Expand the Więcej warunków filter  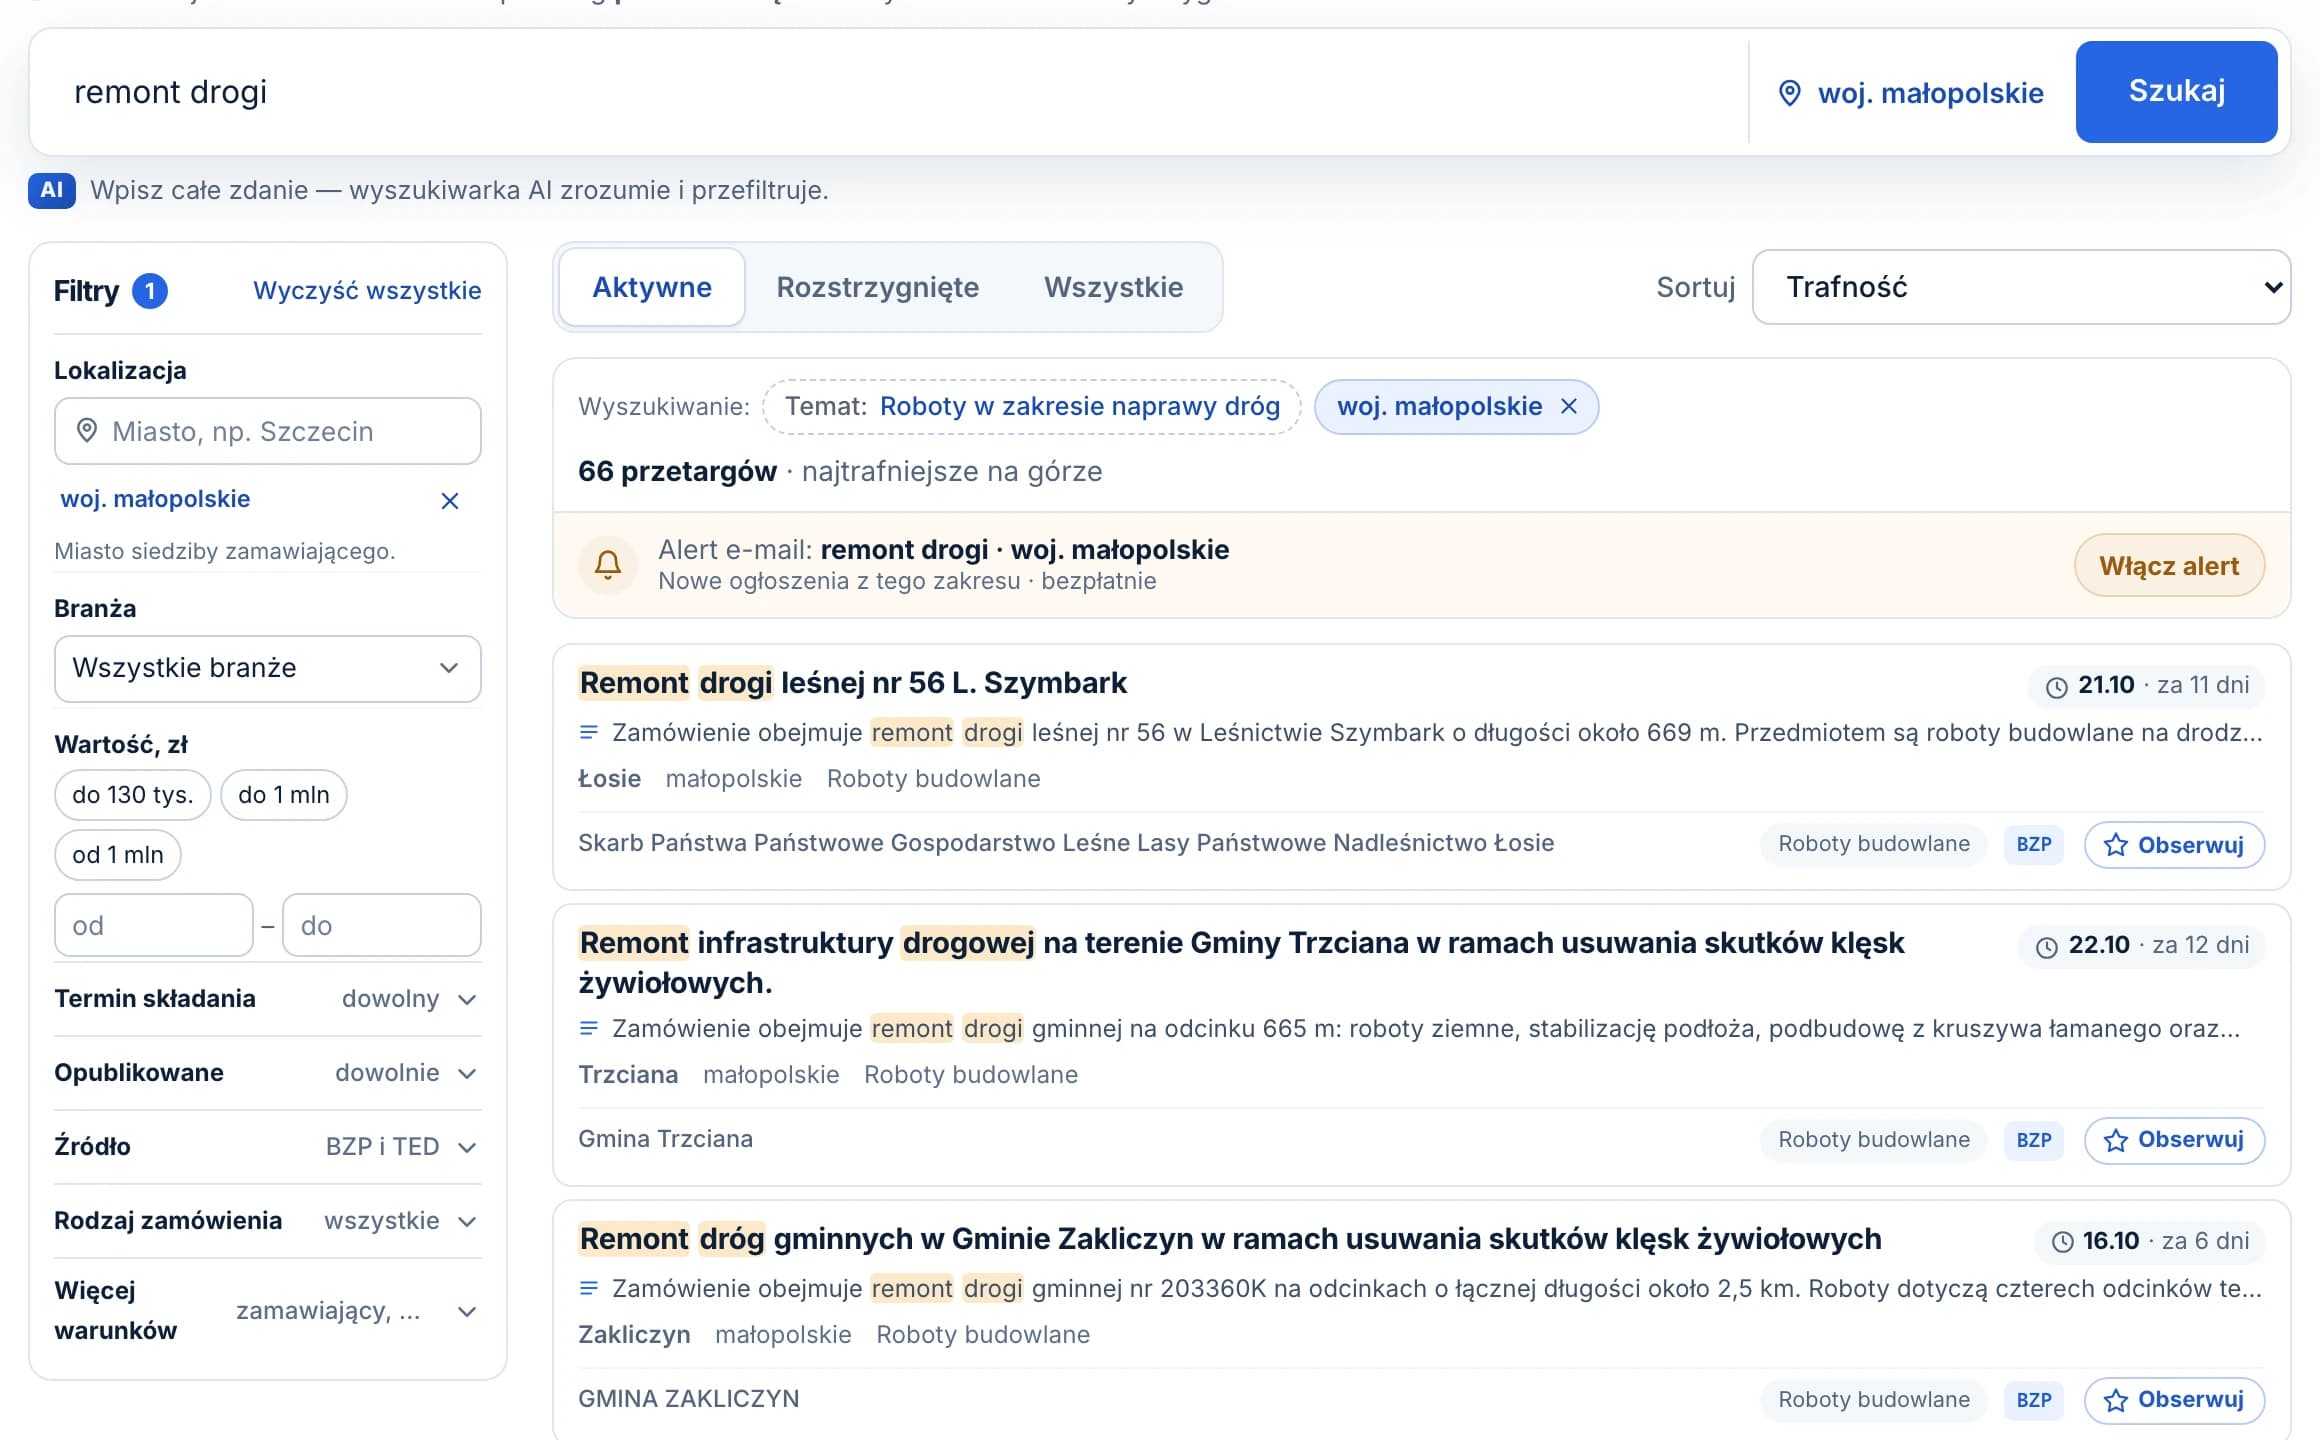[268, 1311]
